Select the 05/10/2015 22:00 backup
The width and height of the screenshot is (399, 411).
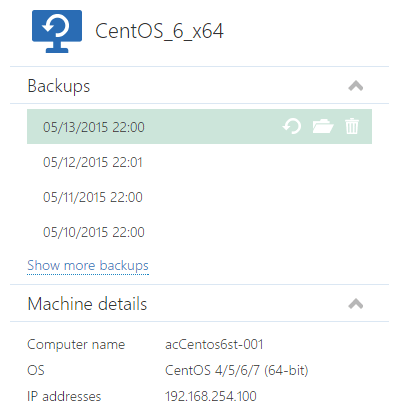199,232
